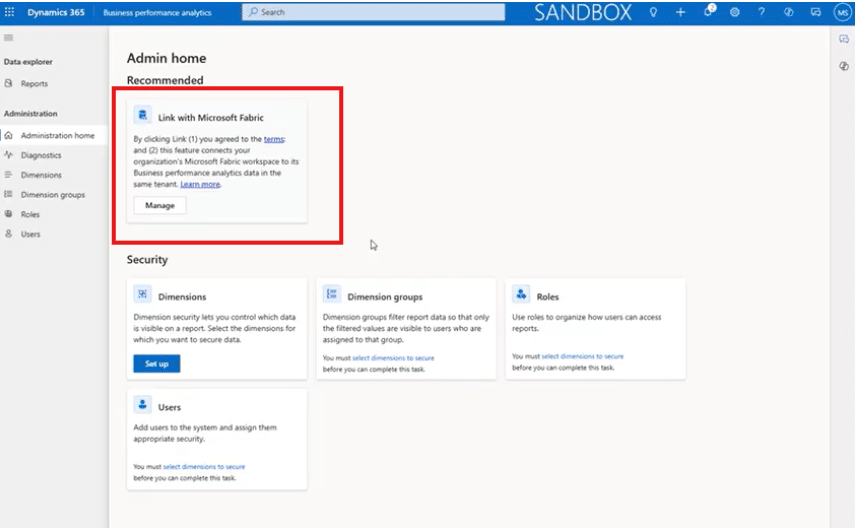Select Users in the left navigation
This screenshot has width=856, height=529.
tap(31, 234)
